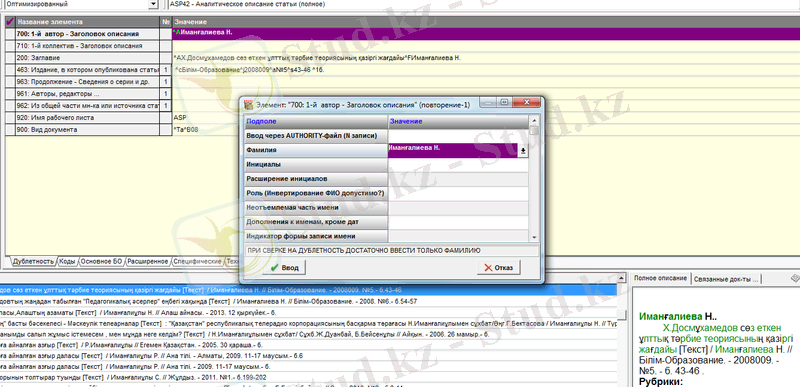Click the 200: Заглавие element row

click(x=88, y=58)
